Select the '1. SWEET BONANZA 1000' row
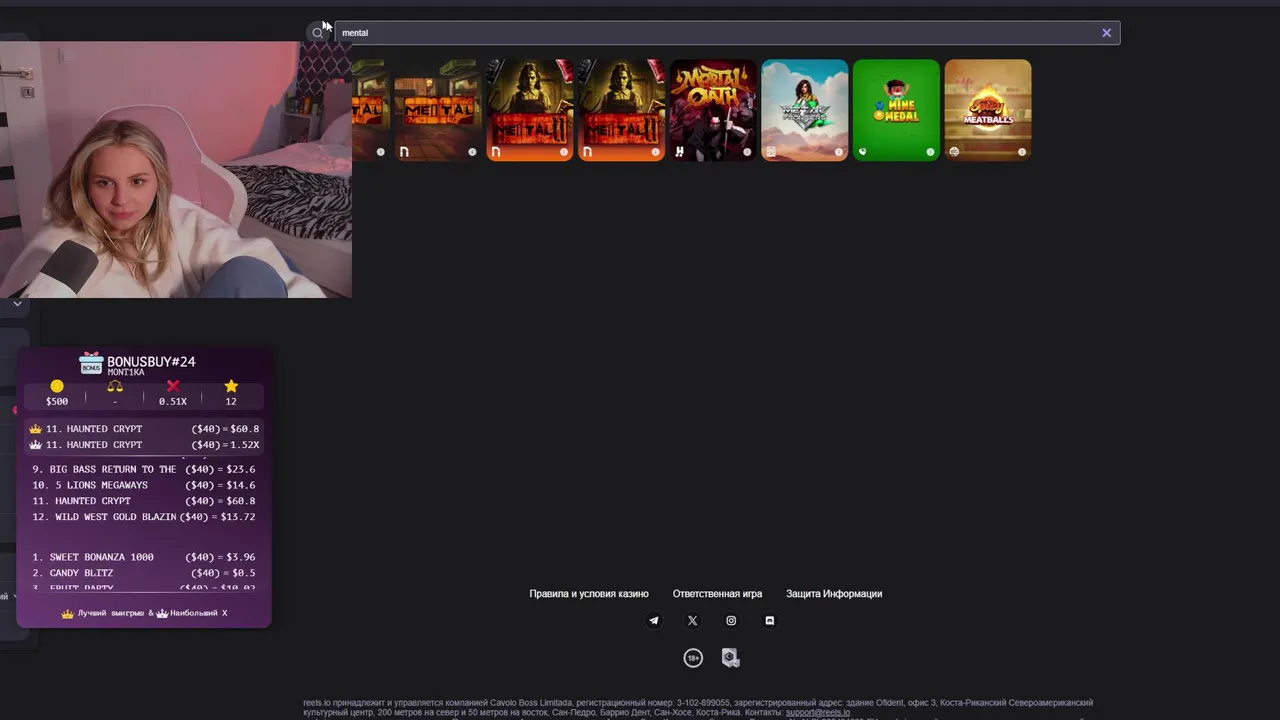 click(144, 557)
